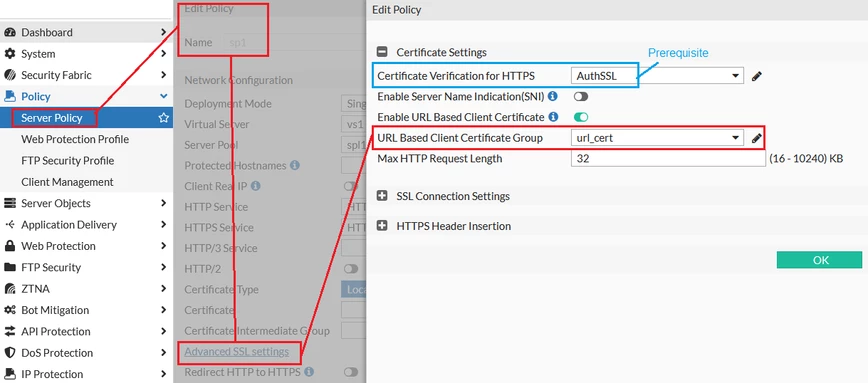Open Client Management menu item

tap(86, 182)
